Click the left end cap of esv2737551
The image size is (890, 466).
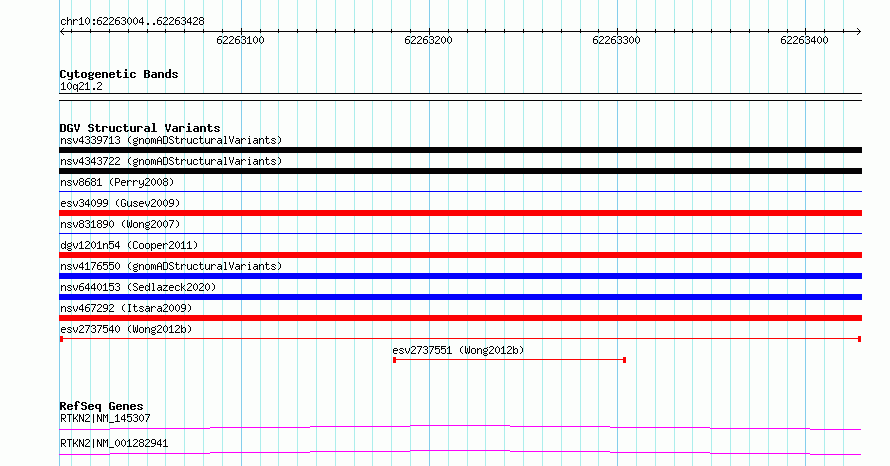pos(394,360)
